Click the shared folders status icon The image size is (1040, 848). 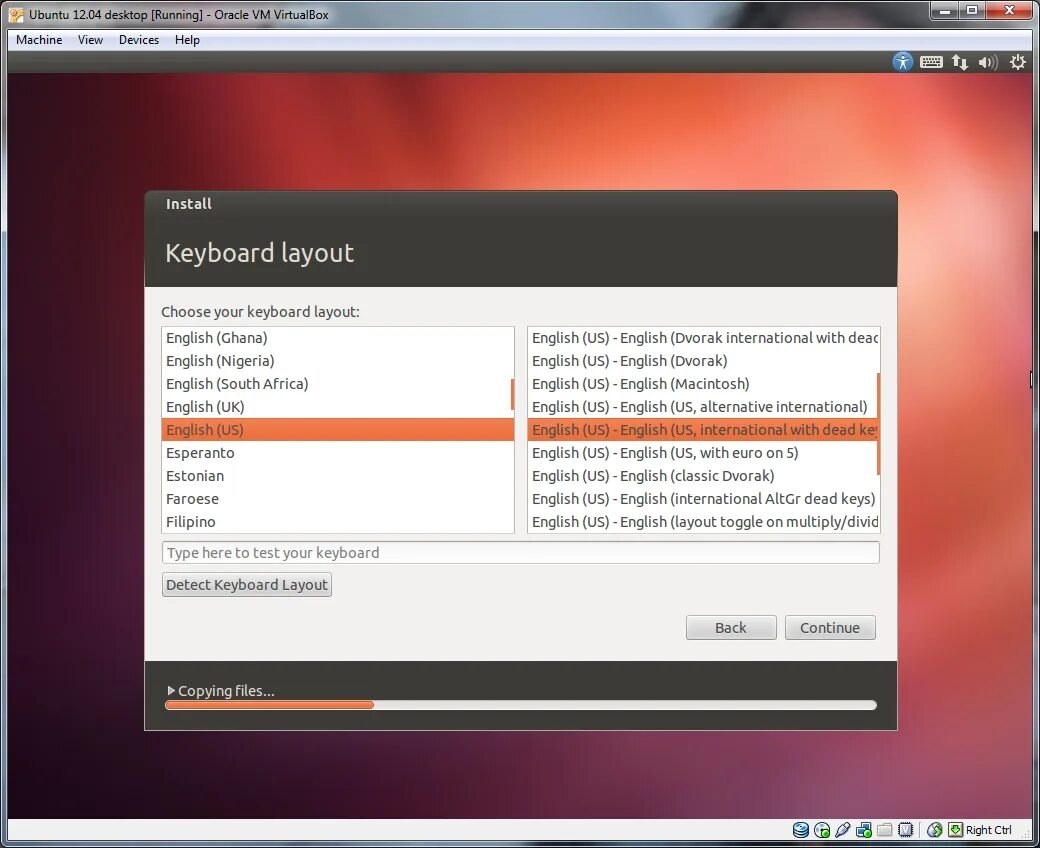884,829
